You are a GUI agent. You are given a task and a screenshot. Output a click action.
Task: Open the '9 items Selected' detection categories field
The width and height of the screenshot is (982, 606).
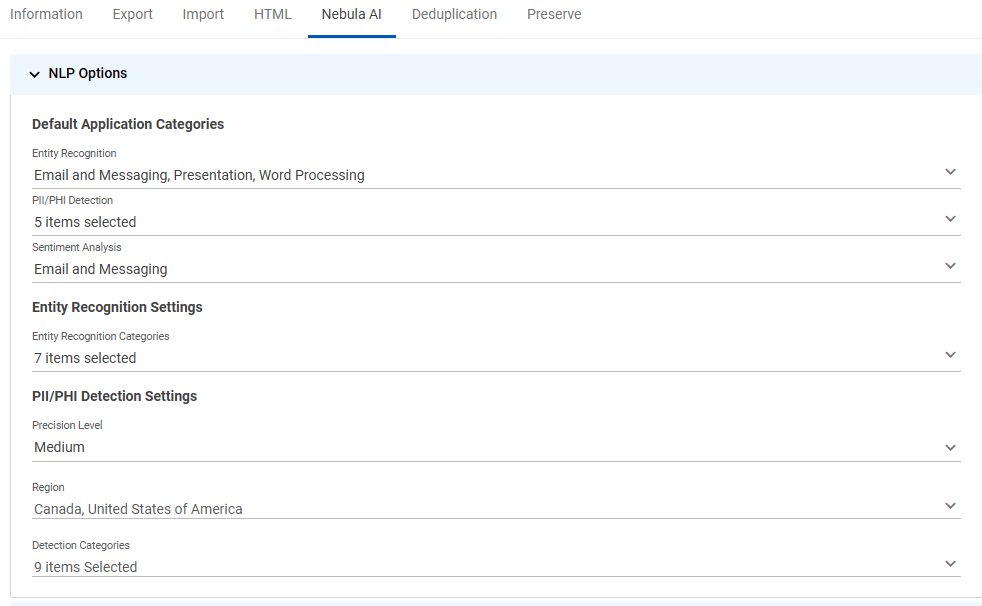coord(496,567)
